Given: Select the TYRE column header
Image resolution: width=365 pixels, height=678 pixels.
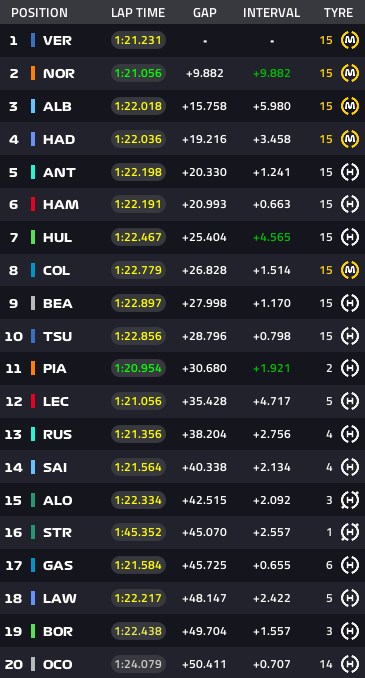Looking at the screenshot, I should click(339, 13).
